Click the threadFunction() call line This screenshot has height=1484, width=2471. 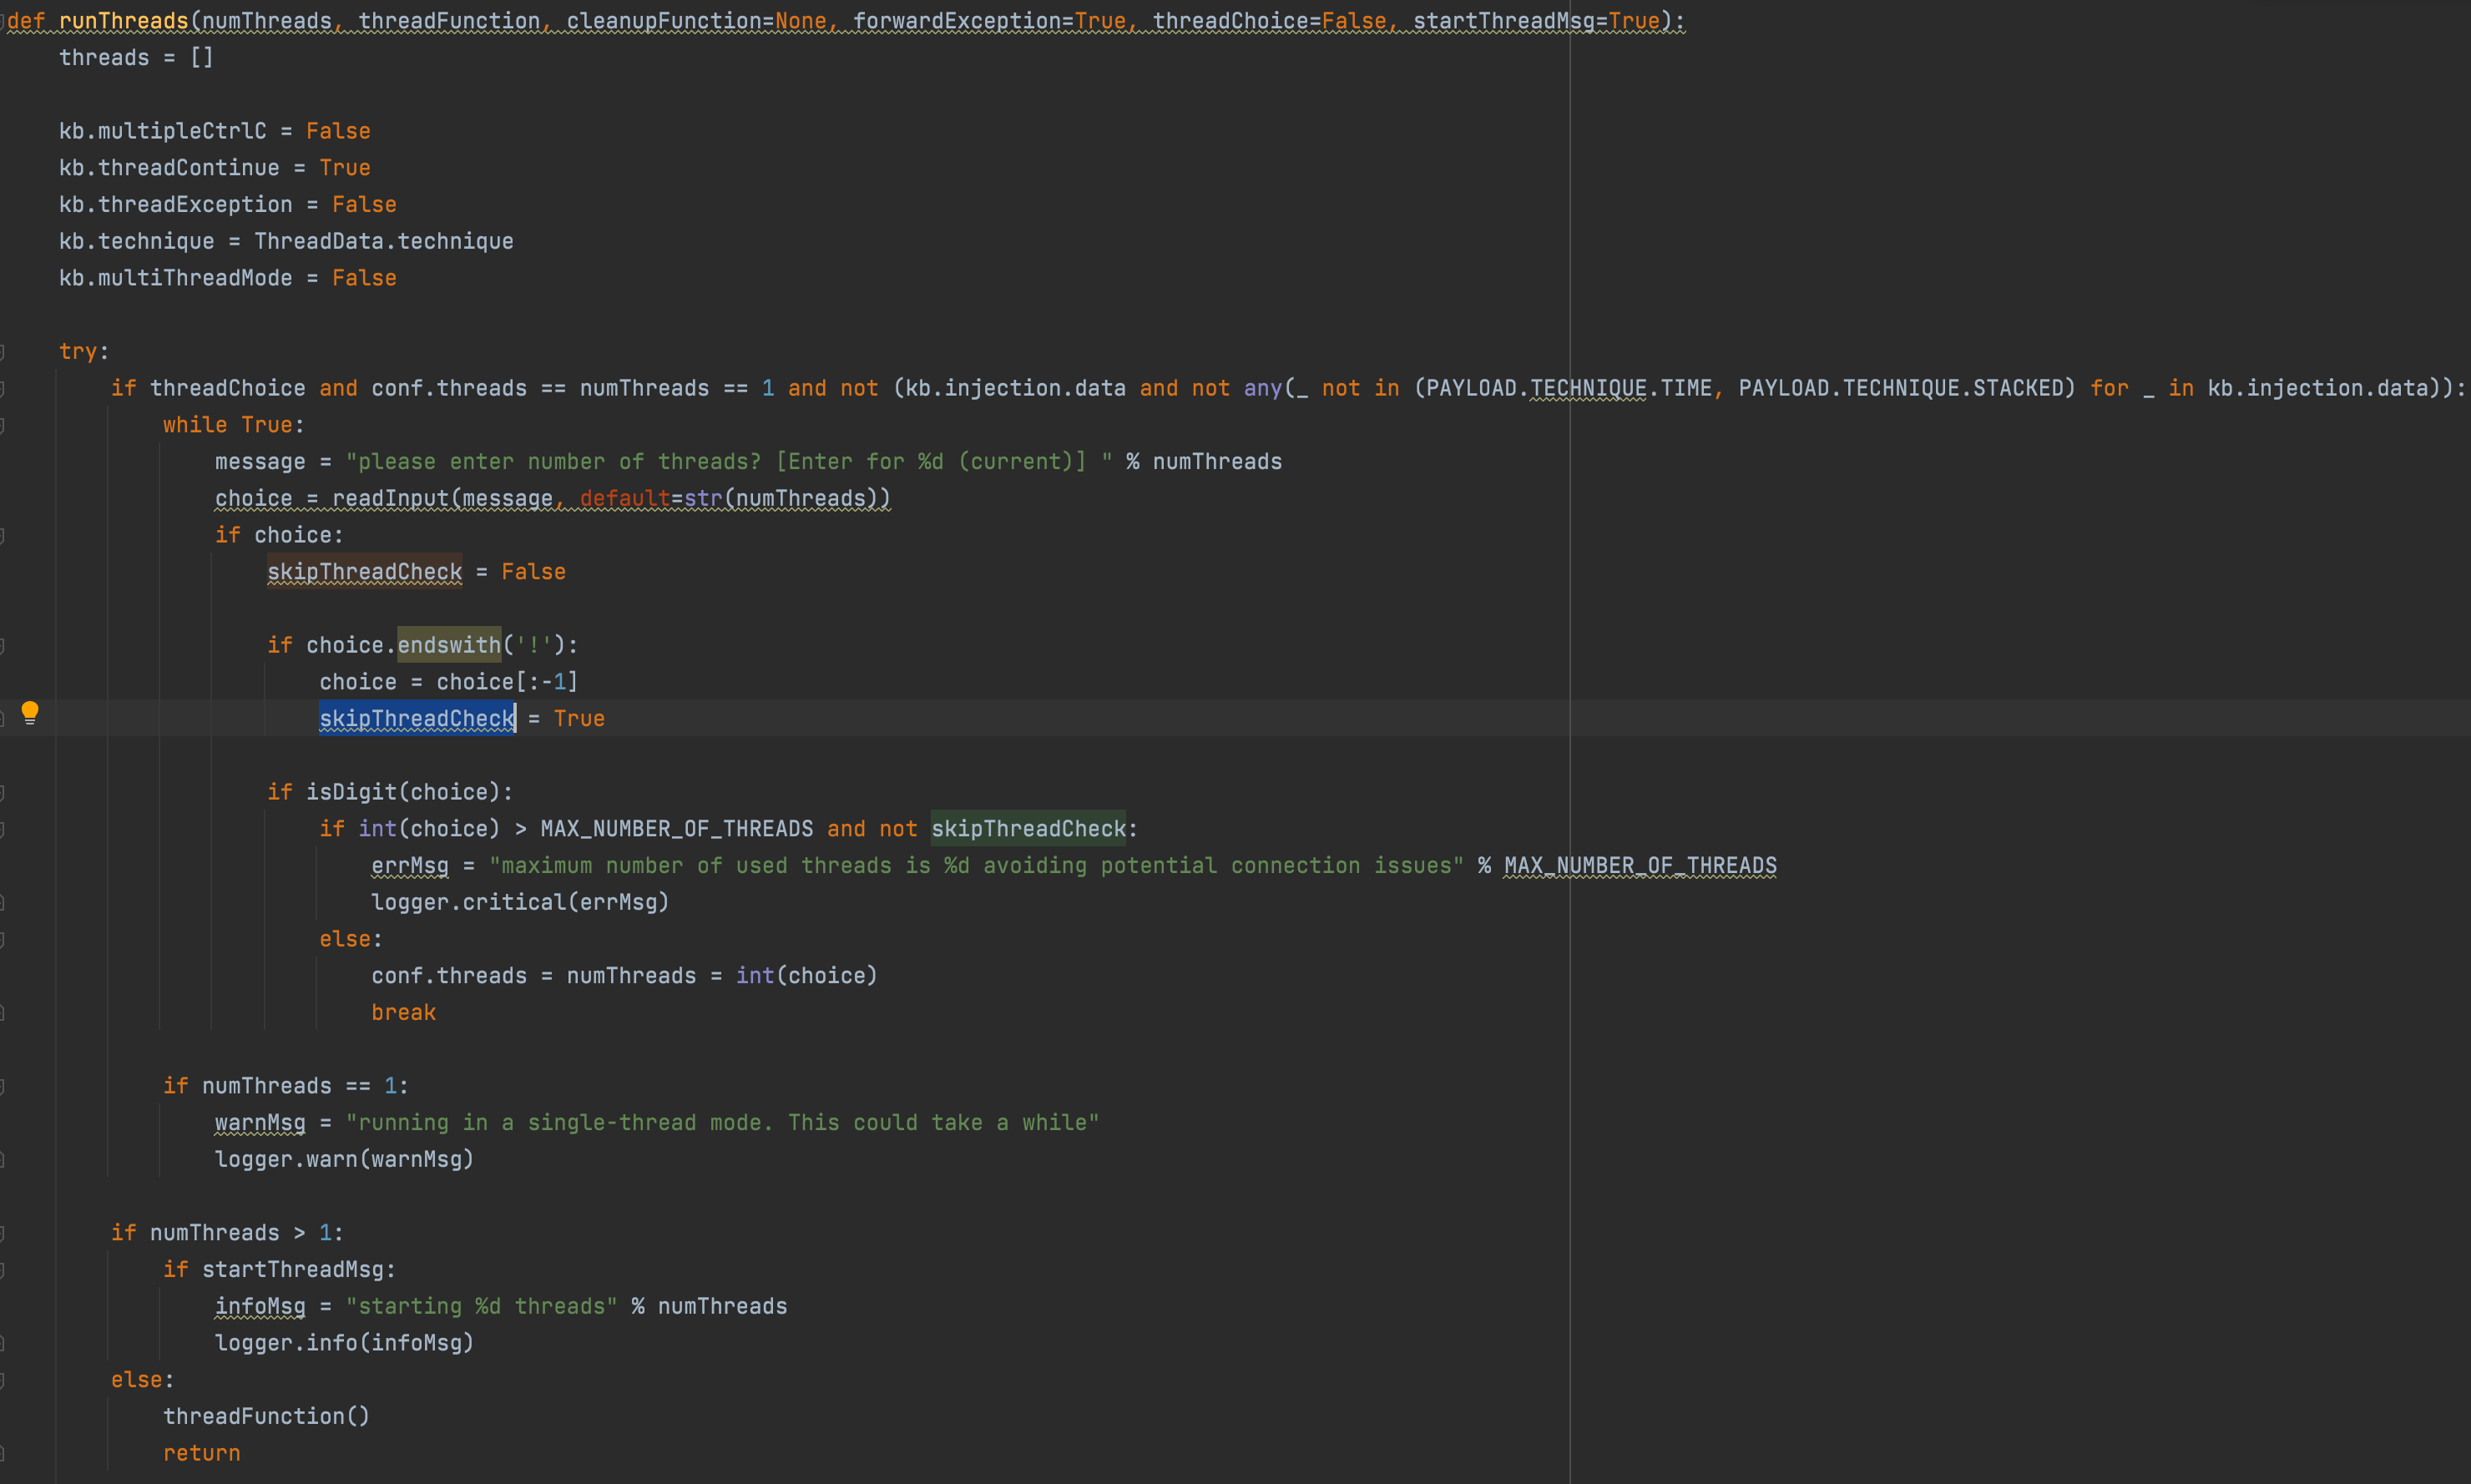(x=266, y=1416)
